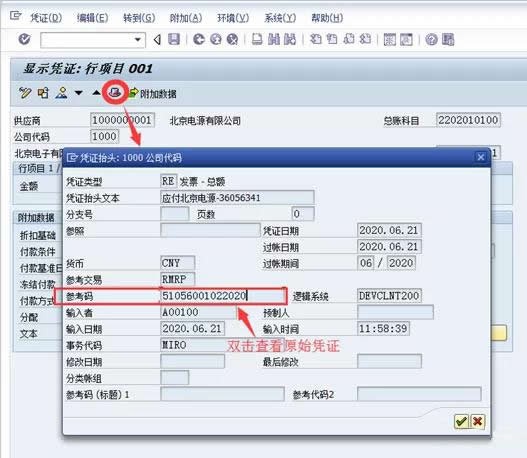Close the 凭证抬头 dialog window

click(x=481, y=157)
